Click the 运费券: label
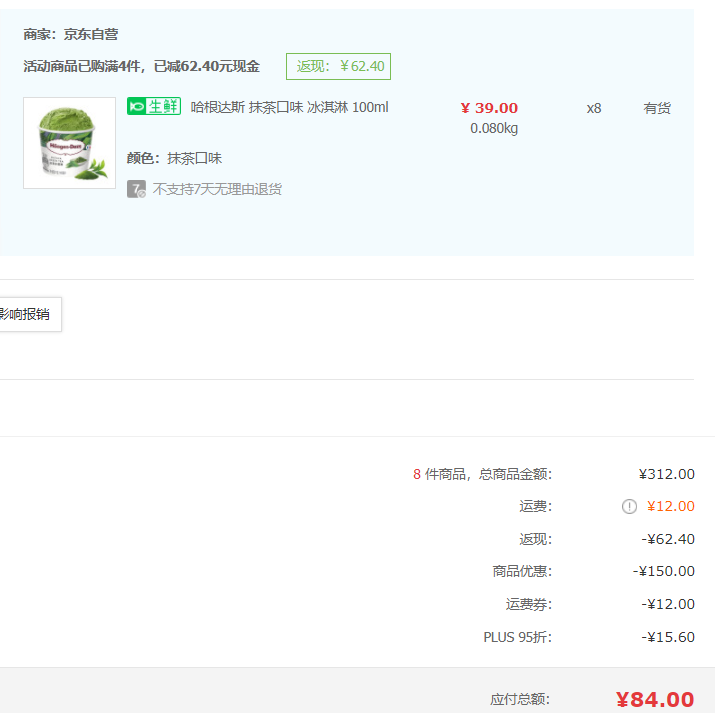Image resolution: width=715 pixels, height=713 pixels. 529,604
